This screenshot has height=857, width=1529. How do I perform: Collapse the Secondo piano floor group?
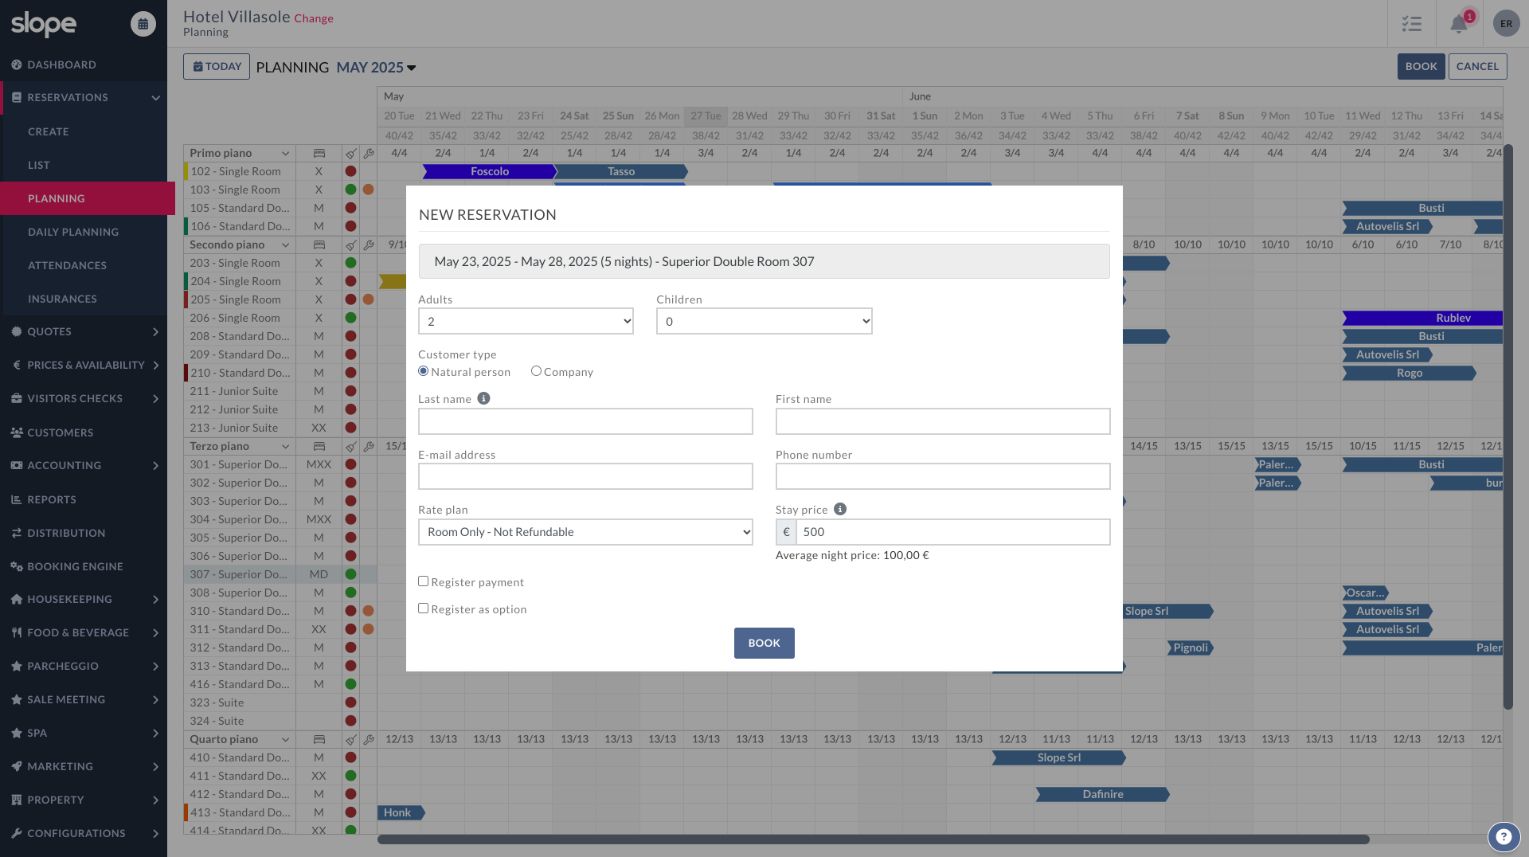pos(285,245)
